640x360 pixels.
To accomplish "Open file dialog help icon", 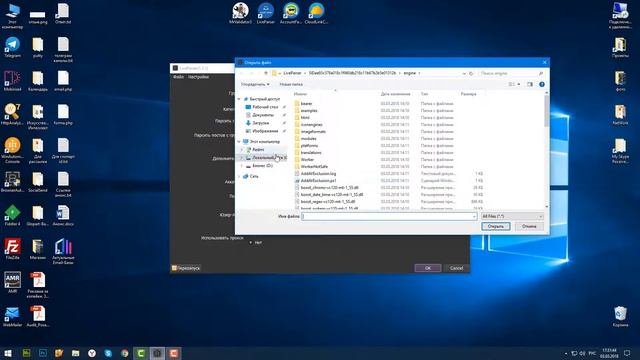I will coord(542,84).
